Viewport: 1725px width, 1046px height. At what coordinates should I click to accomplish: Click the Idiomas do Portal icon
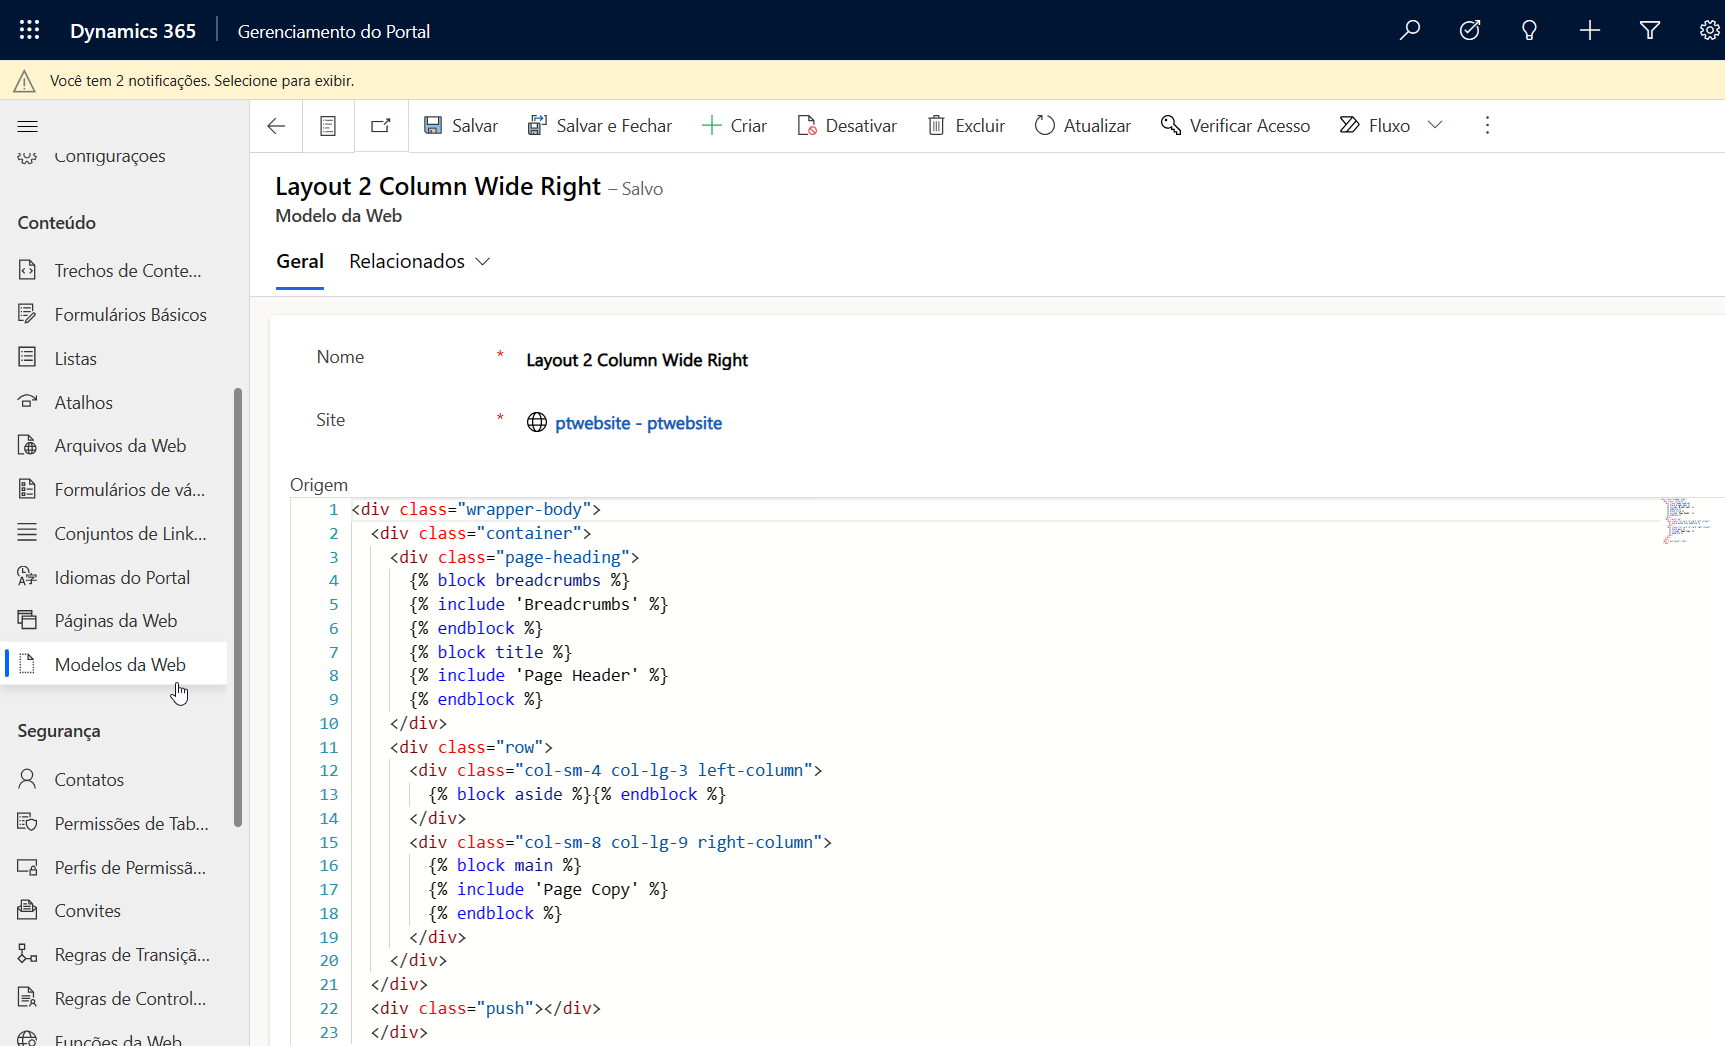[x=27, y=577]
